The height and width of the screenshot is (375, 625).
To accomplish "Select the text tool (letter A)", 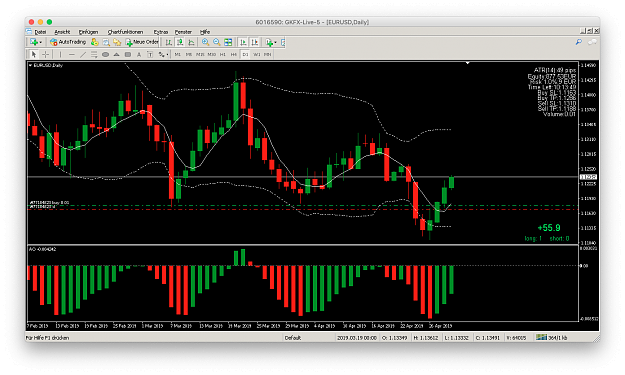I will pos(139,55).
